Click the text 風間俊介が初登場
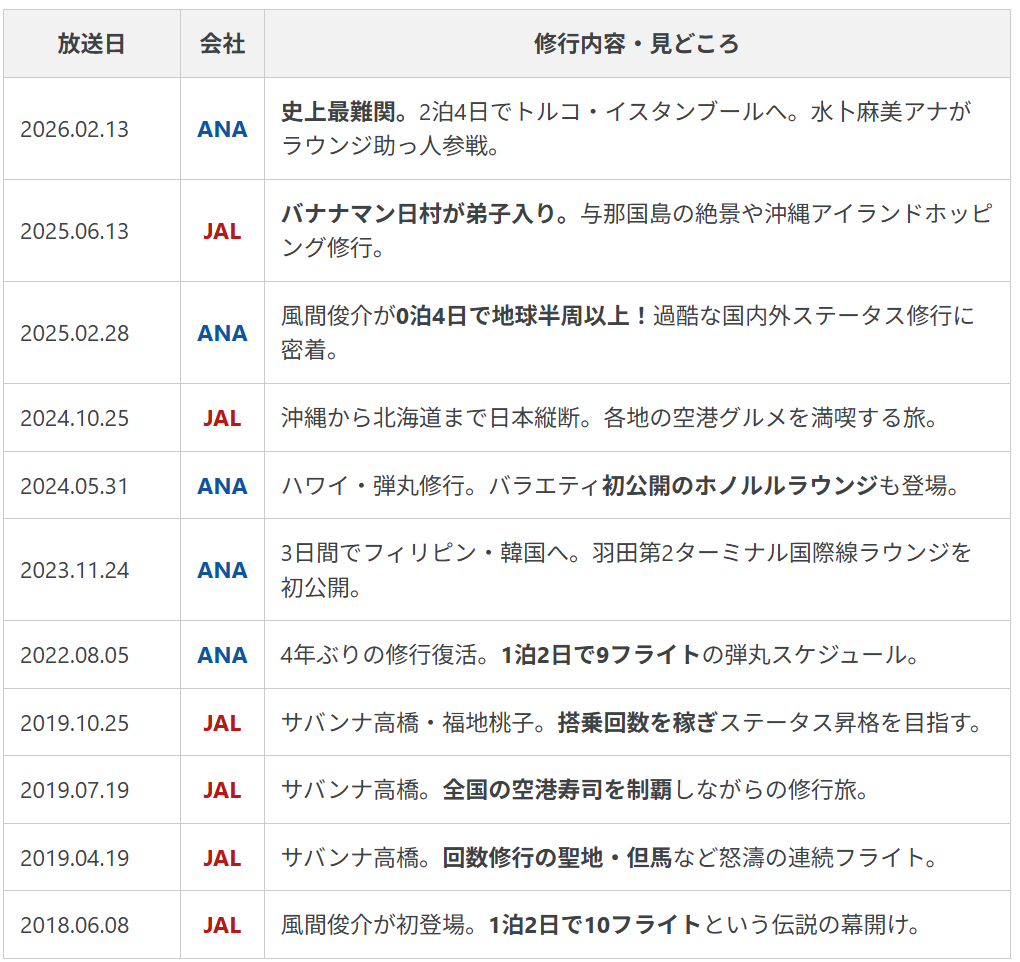This screenshot has height=962, width=1020. coord(373,925)
